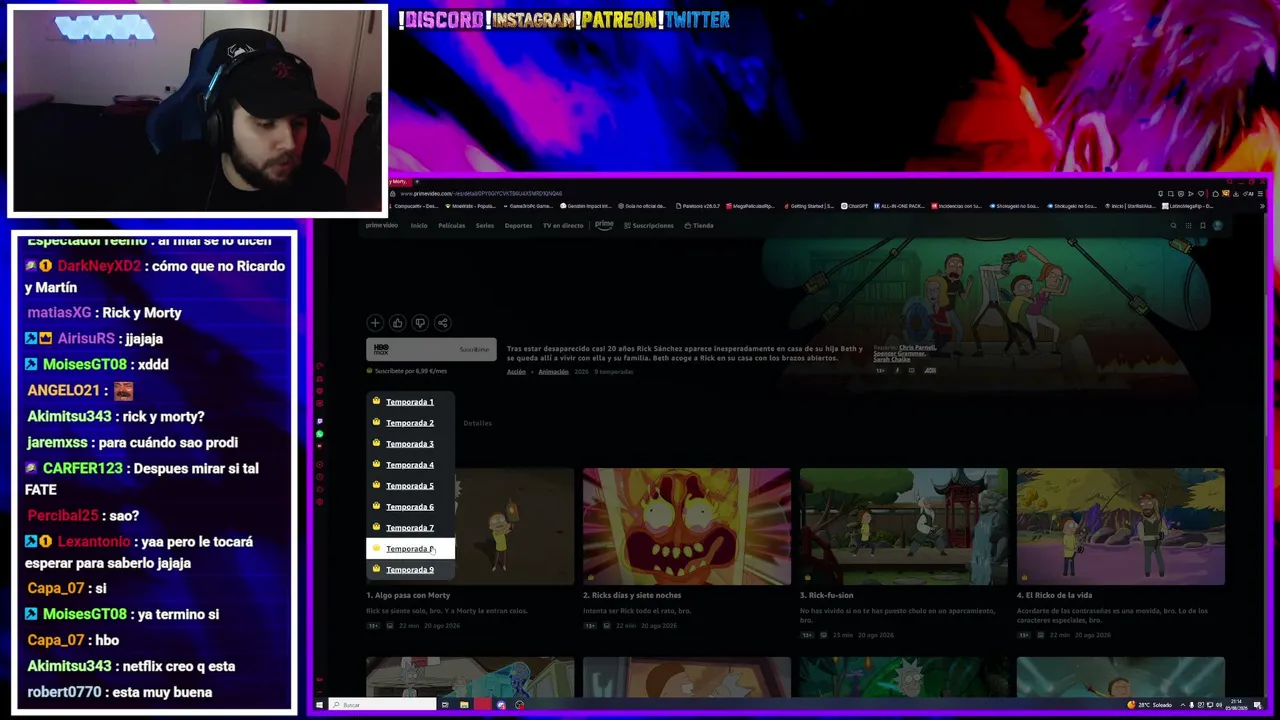Open Tienda in the navigation bar
The width and height of the screenshot is (1280, 720).
699,226
